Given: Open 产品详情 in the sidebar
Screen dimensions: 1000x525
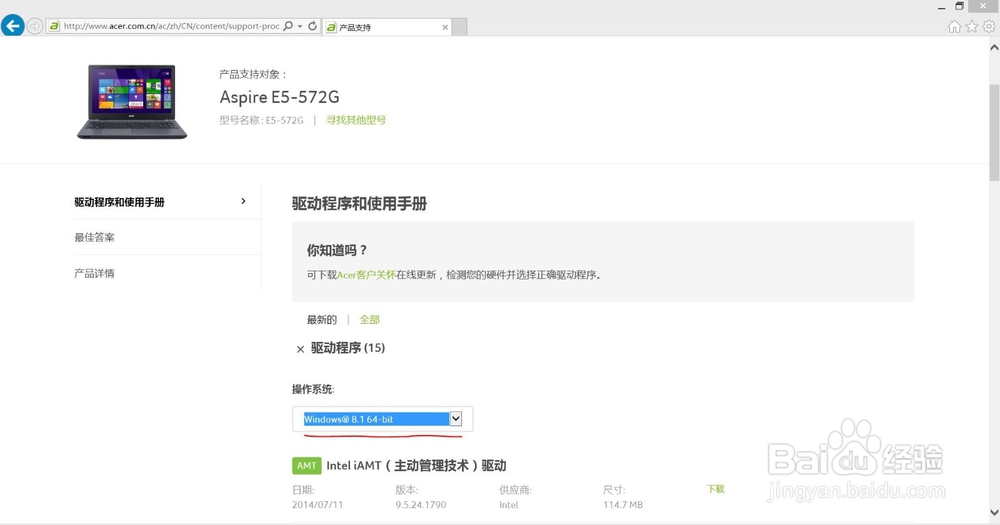Looking at the screenshot, I should coord(94,273).
